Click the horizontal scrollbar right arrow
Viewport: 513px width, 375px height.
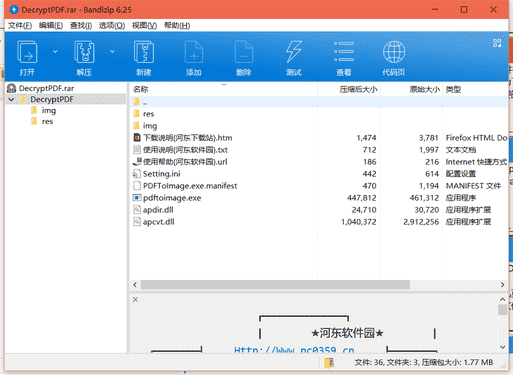pos(502,285)
